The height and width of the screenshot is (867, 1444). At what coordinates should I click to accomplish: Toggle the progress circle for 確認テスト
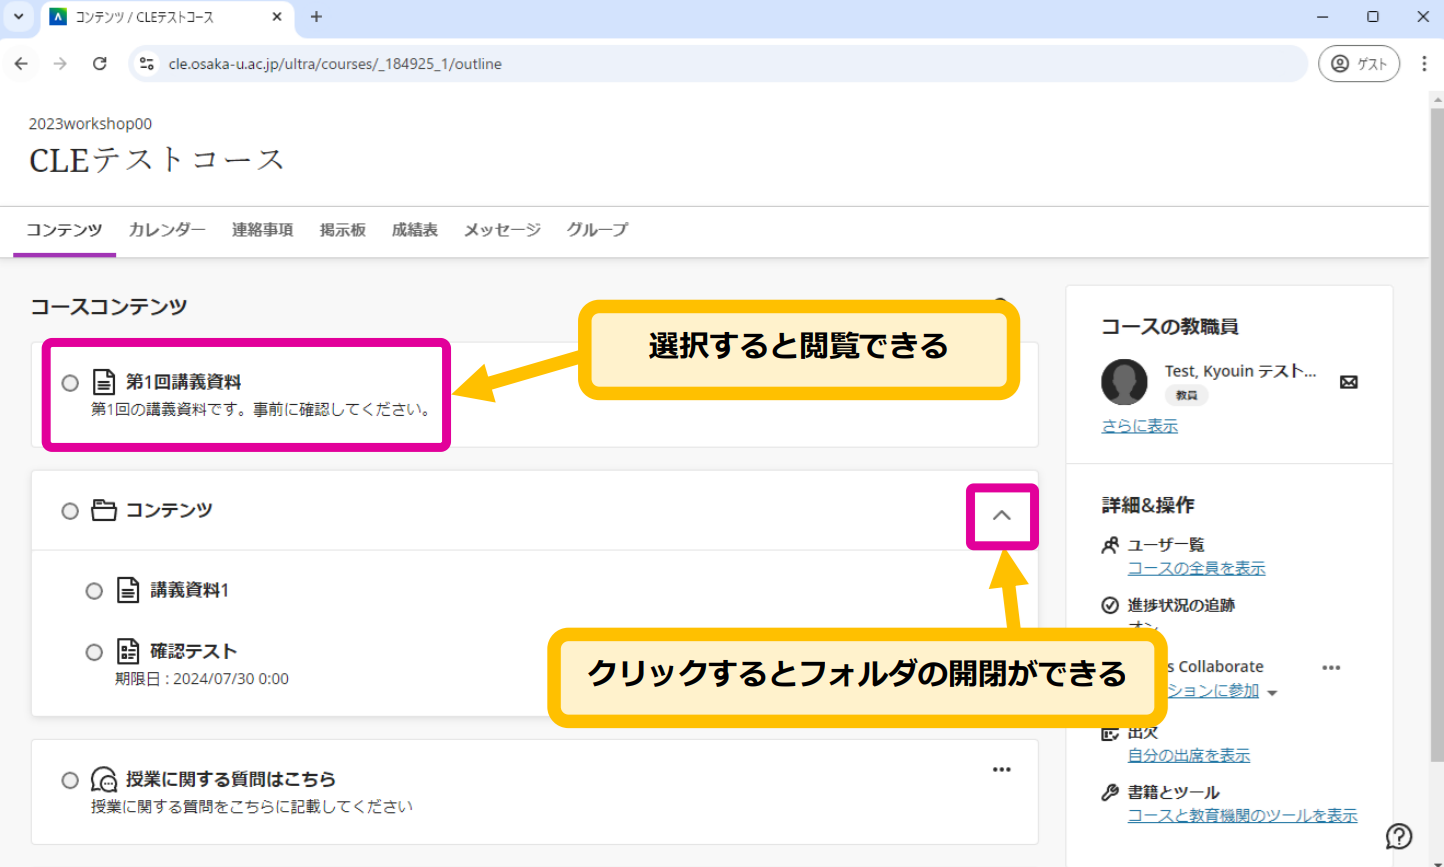click(x=94, y=652)
